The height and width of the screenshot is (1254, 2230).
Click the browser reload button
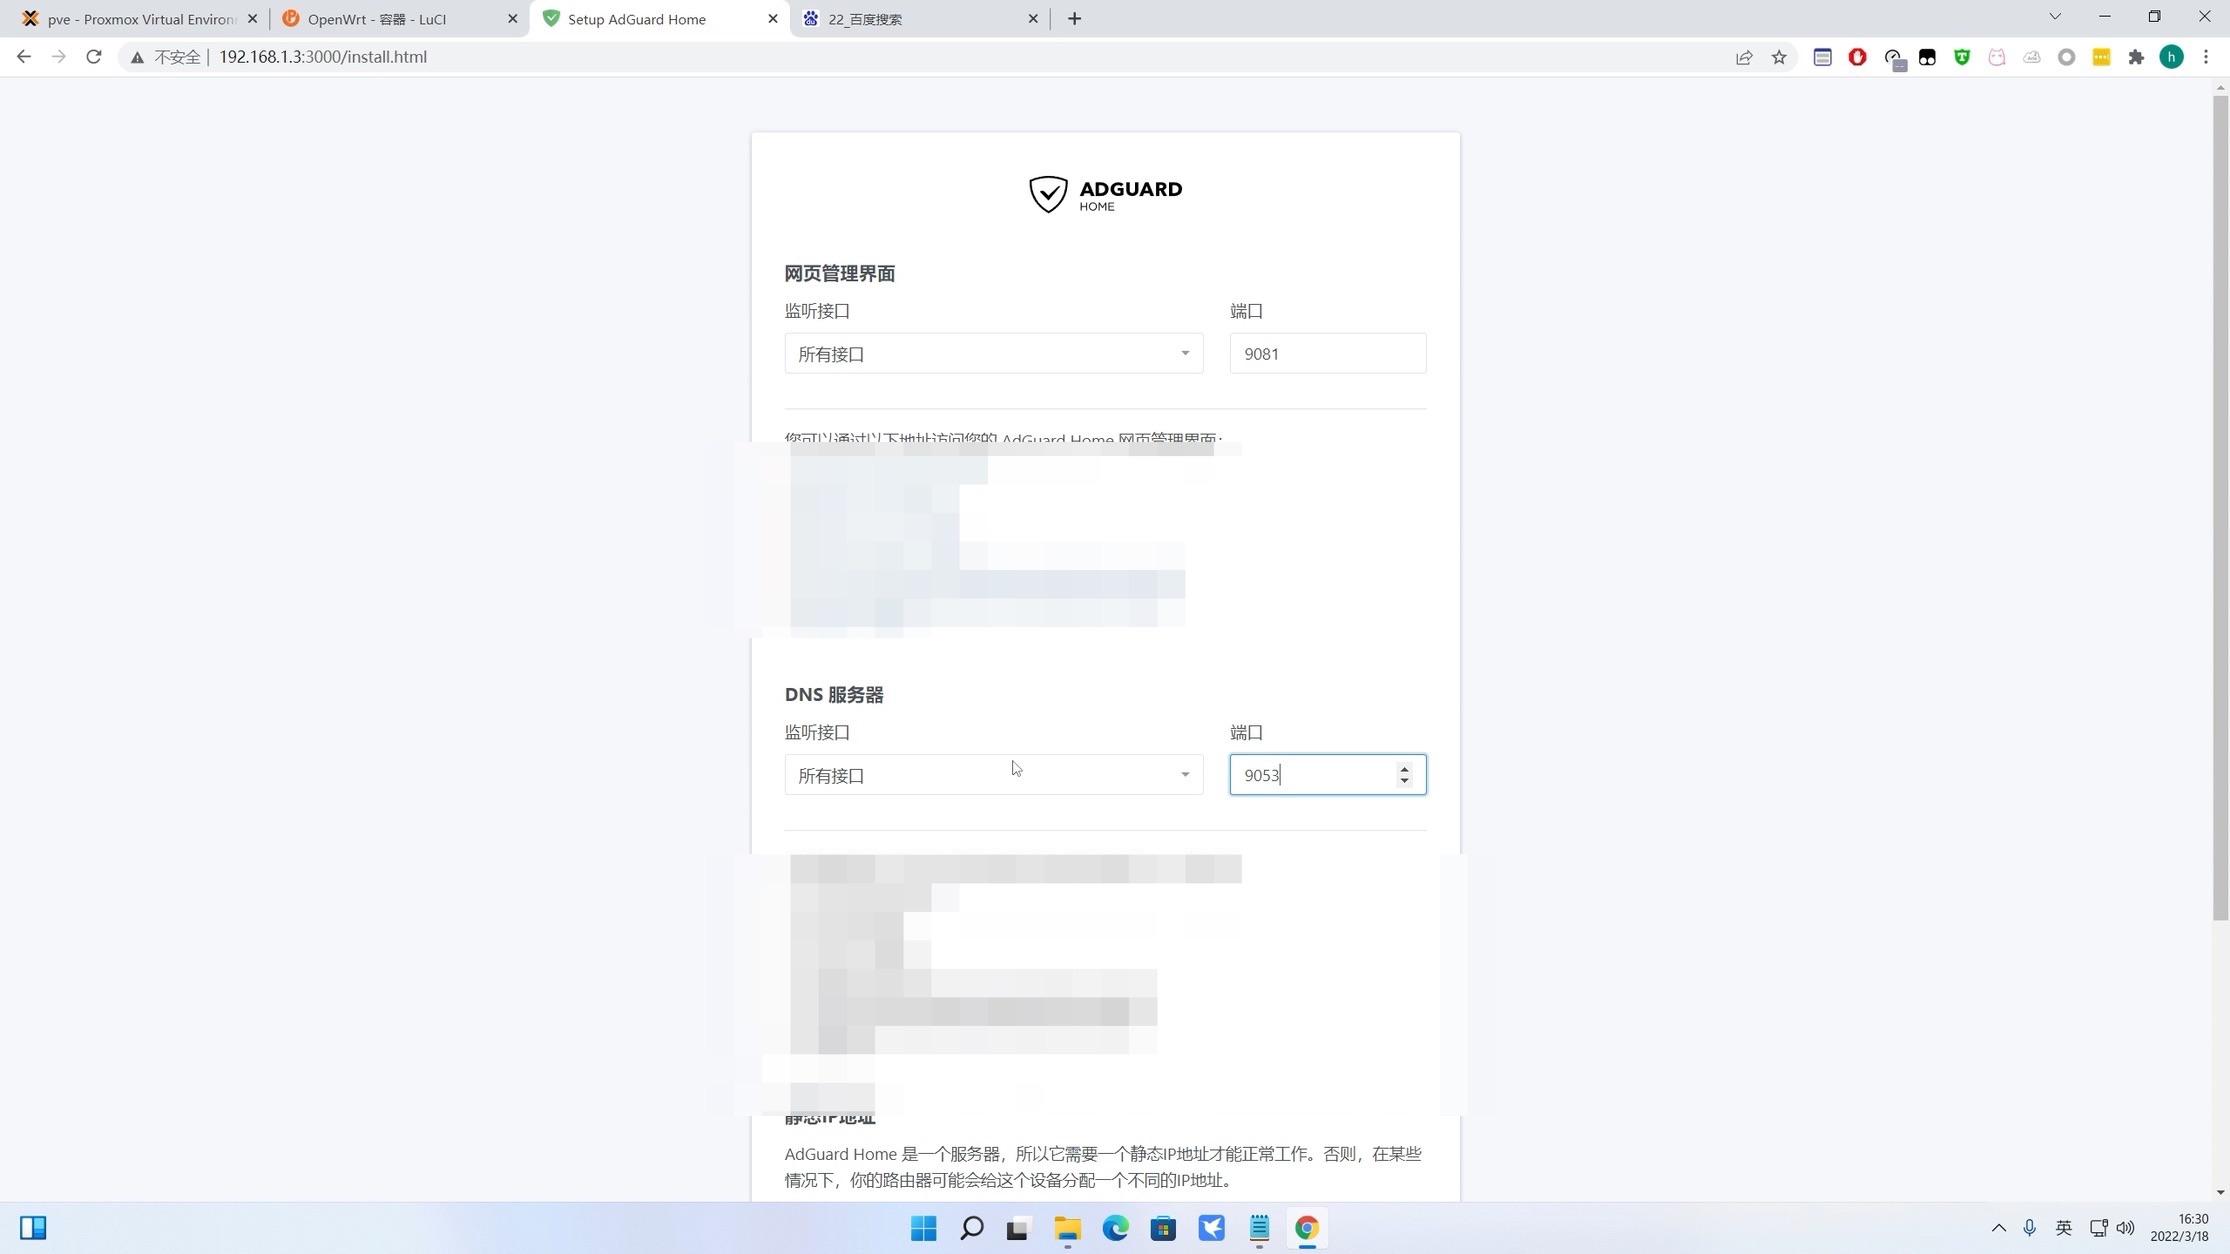tap(93, 57)
